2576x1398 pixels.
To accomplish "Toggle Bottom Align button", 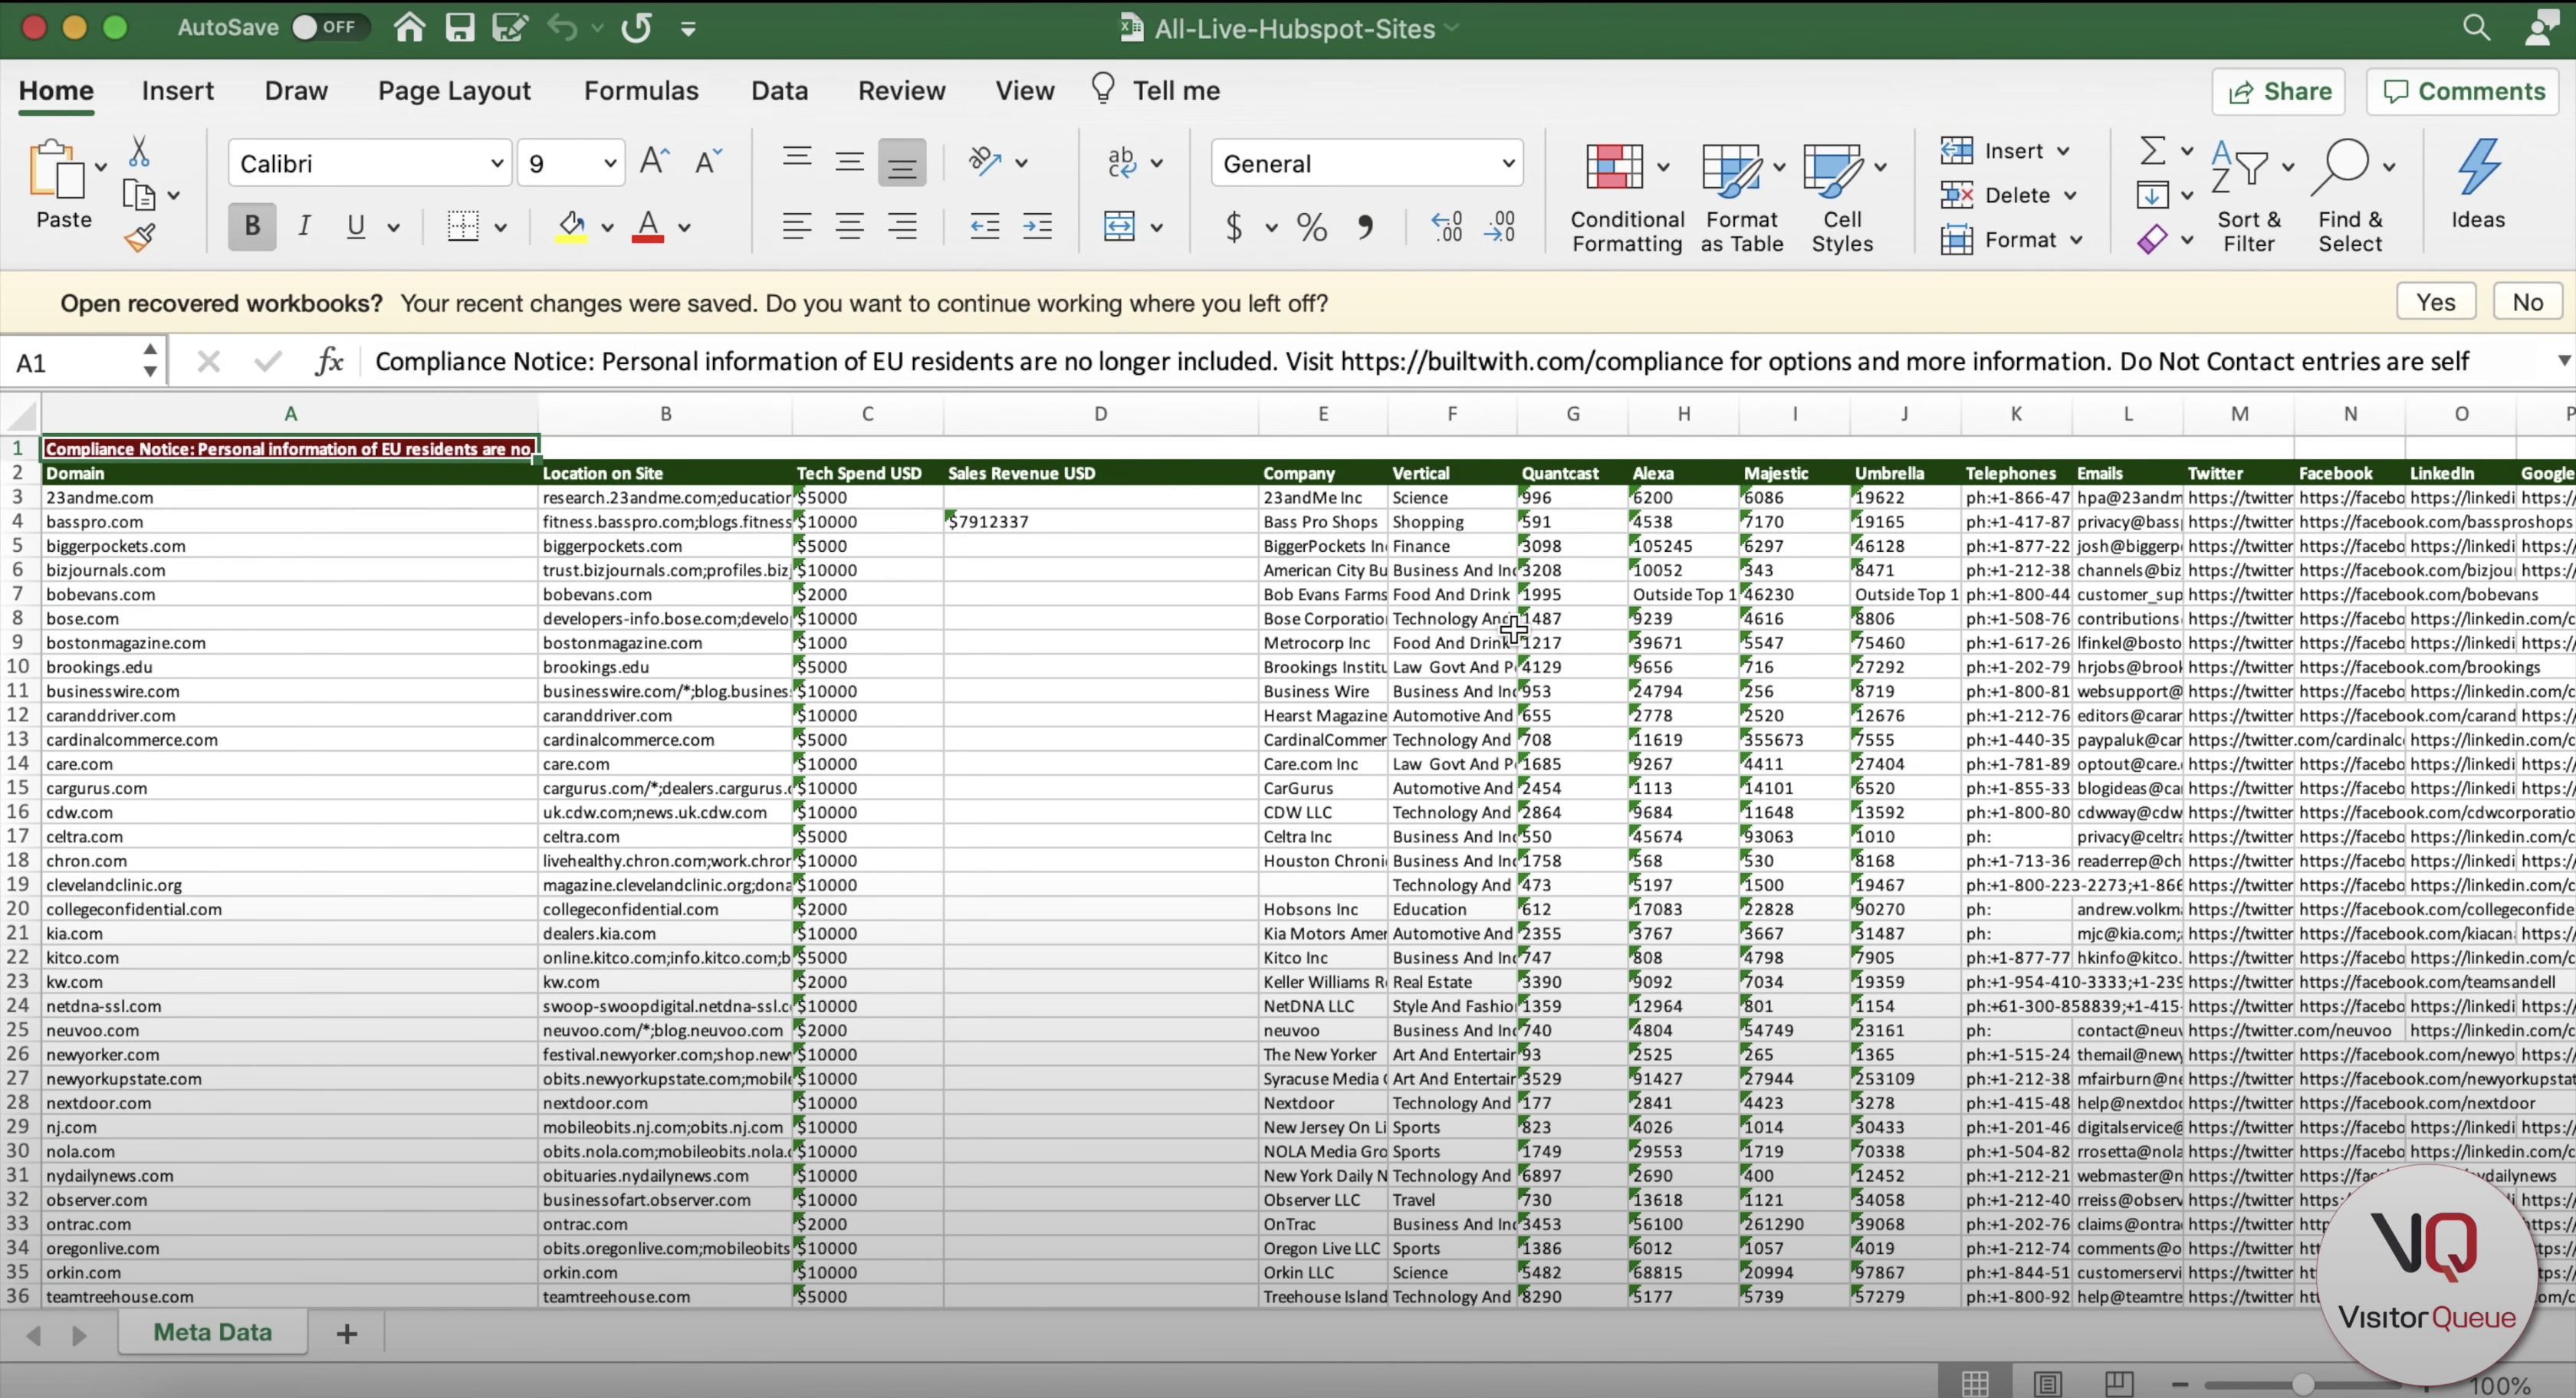I will (902, 162).
